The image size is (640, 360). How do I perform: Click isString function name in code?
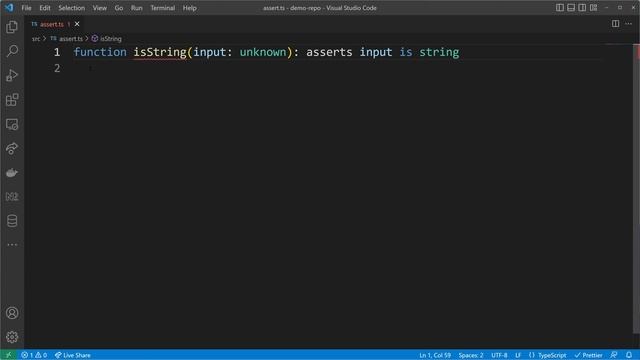160,52
